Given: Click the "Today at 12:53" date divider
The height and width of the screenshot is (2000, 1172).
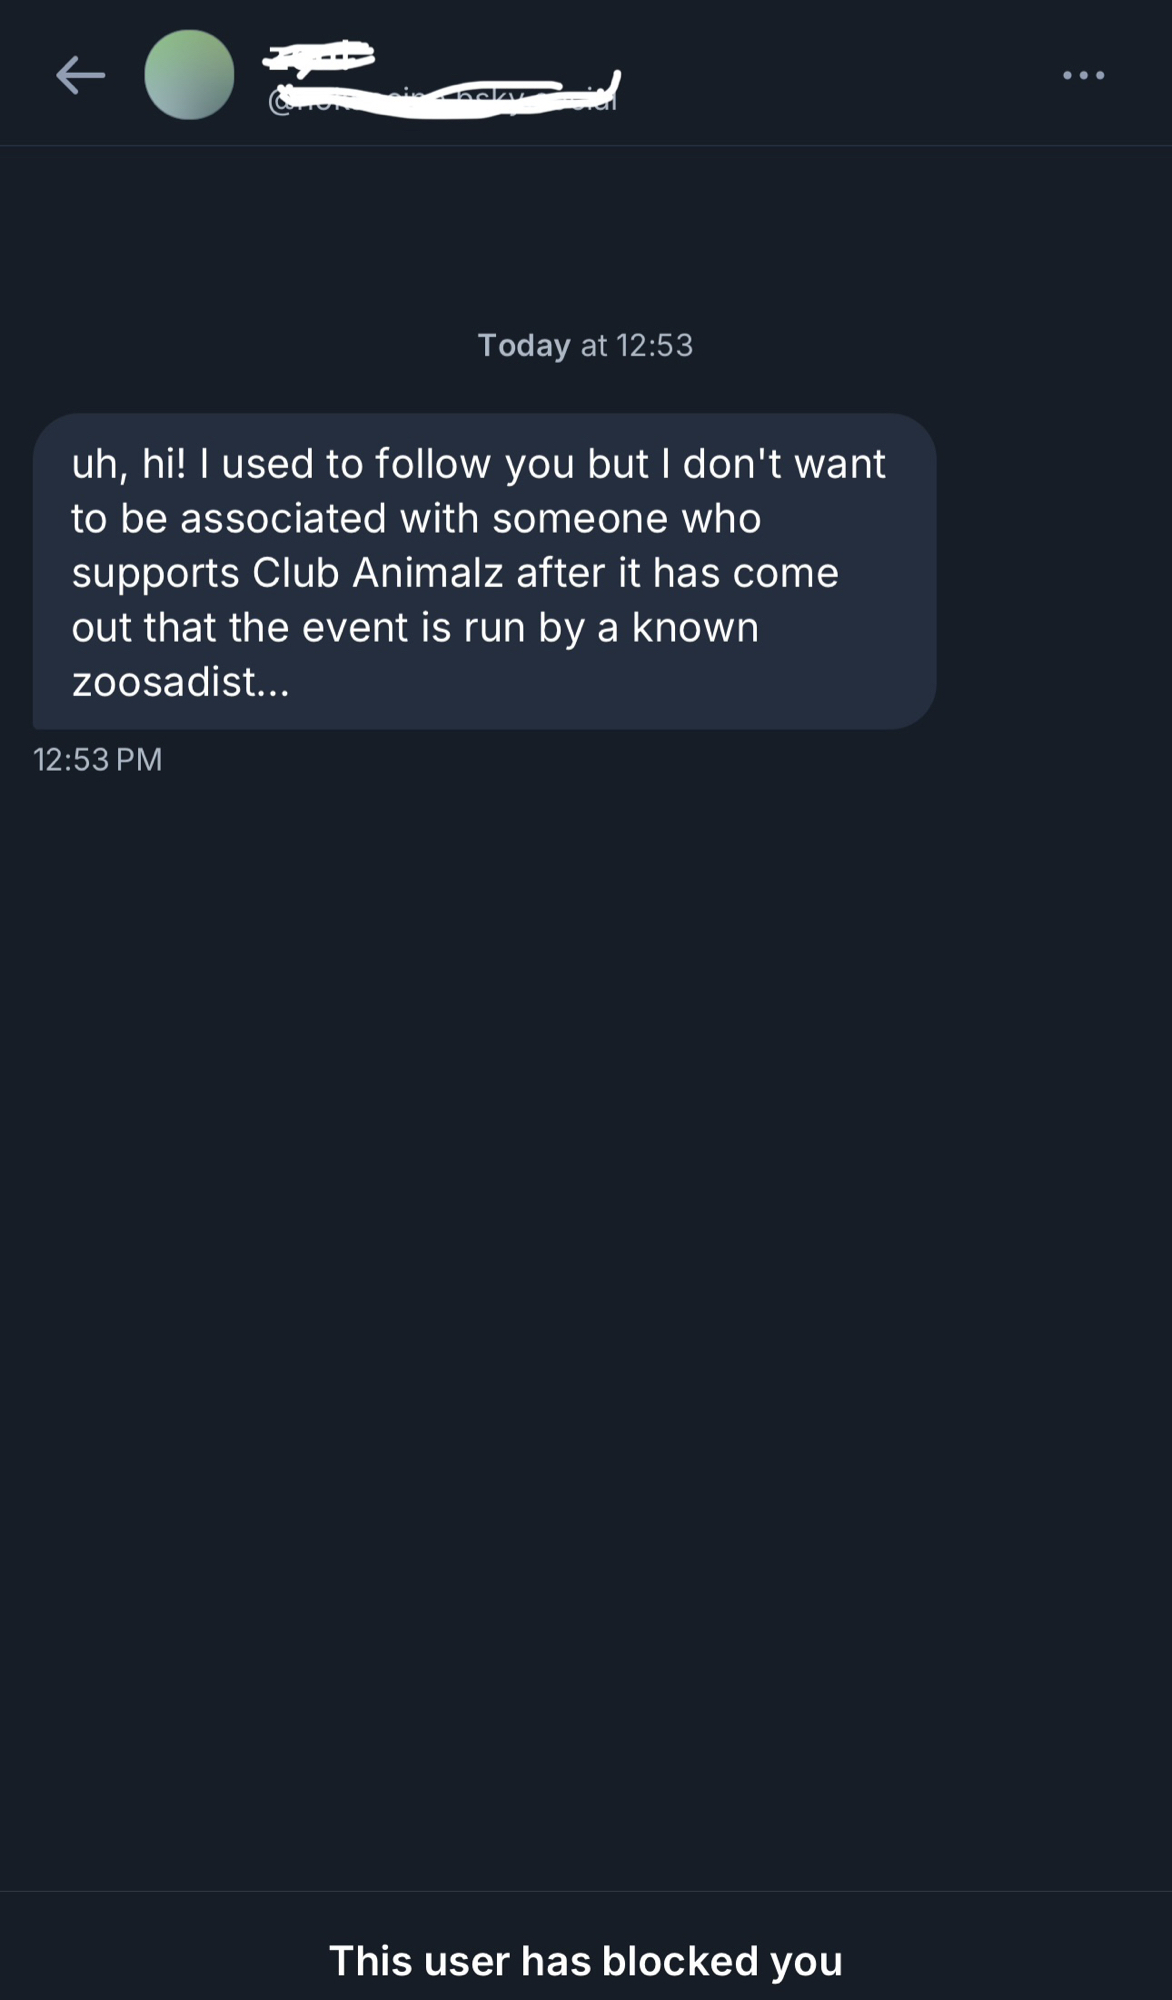Looking at the screenshot, I should click(x=585, y=345).
